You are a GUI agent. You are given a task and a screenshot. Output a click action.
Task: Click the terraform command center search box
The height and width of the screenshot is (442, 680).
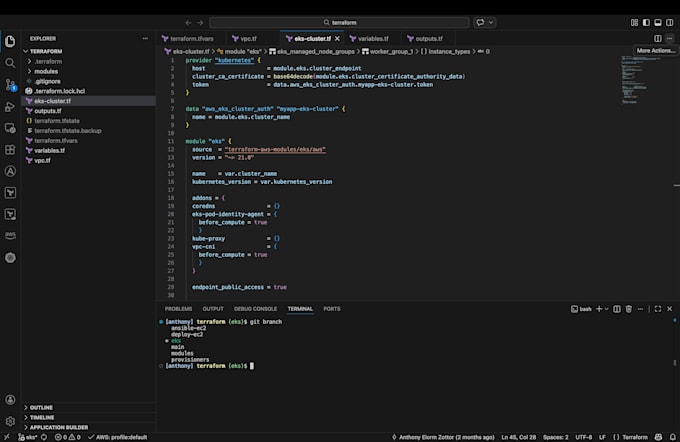tap(339, 23)
